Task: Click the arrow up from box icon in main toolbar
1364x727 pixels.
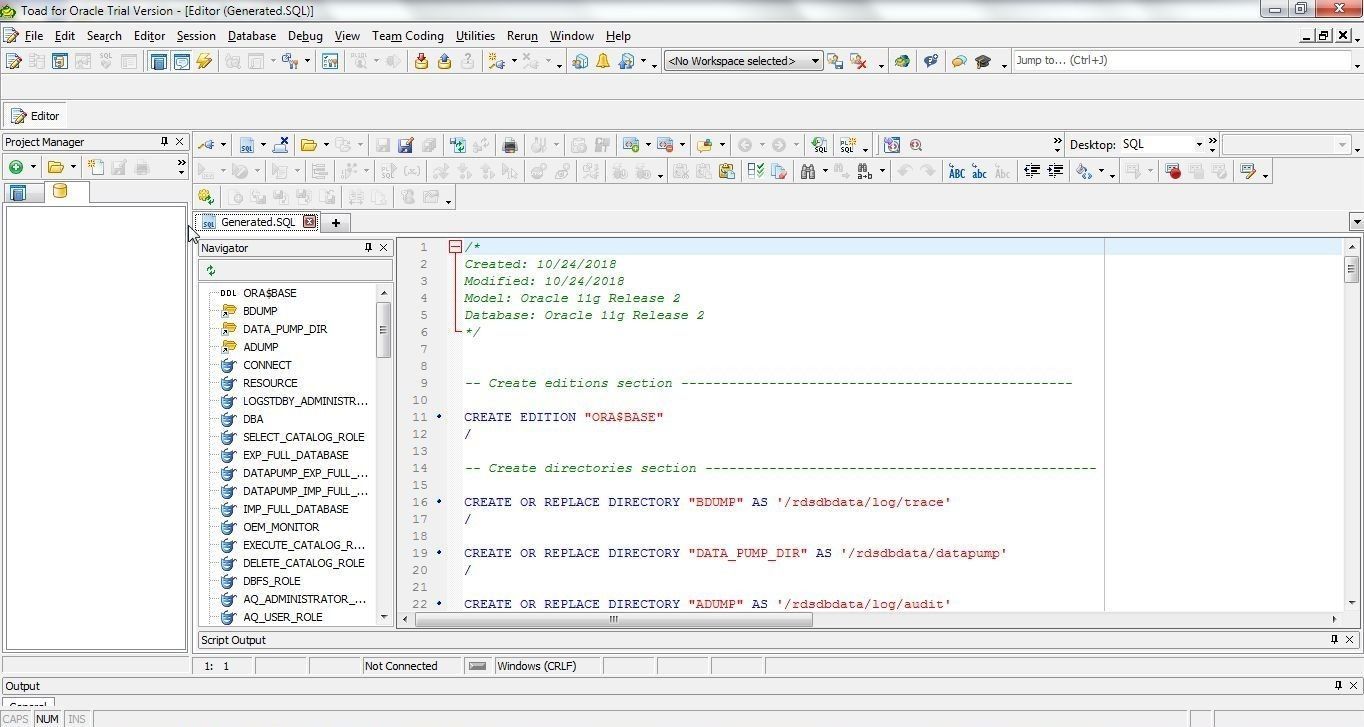Action: (444, 61)
